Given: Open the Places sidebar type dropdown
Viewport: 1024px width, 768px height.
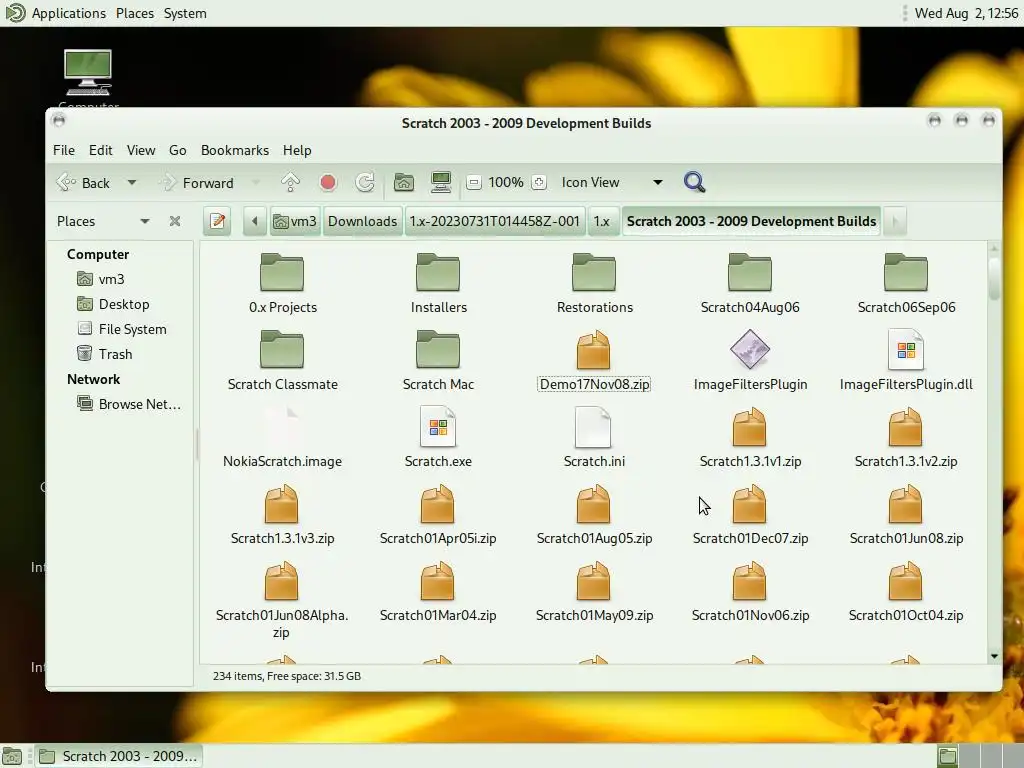Looking at the screenshot, I should click(x=103, y=221).
